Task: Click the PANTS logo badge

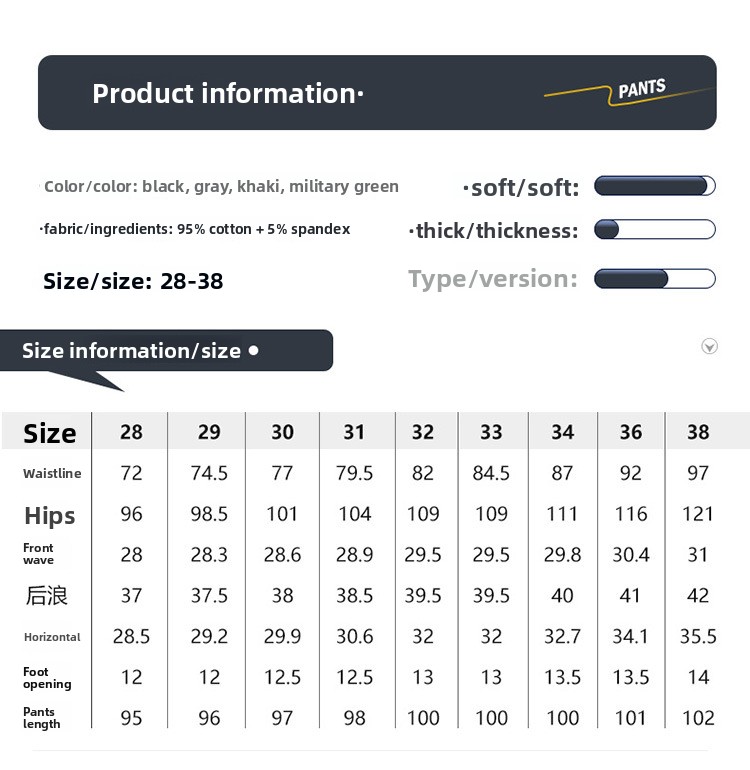Action: [628, 91]
